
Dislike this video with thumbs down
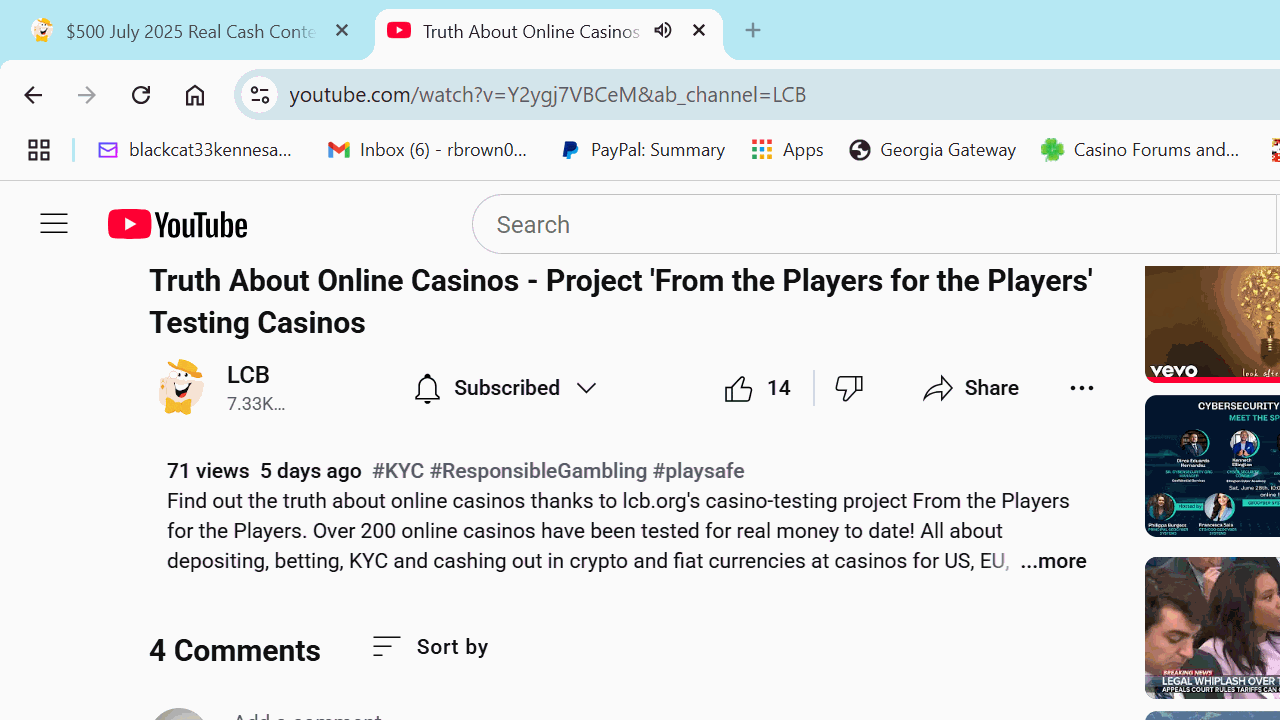(849, 388)
